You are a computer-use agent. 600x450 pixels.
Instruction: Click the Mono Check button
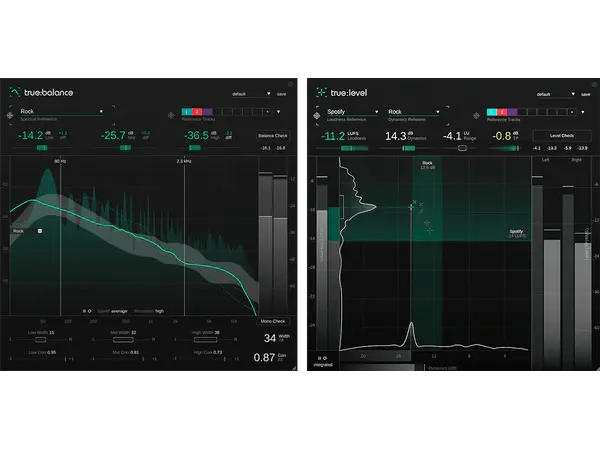click(x=272, y=321)
